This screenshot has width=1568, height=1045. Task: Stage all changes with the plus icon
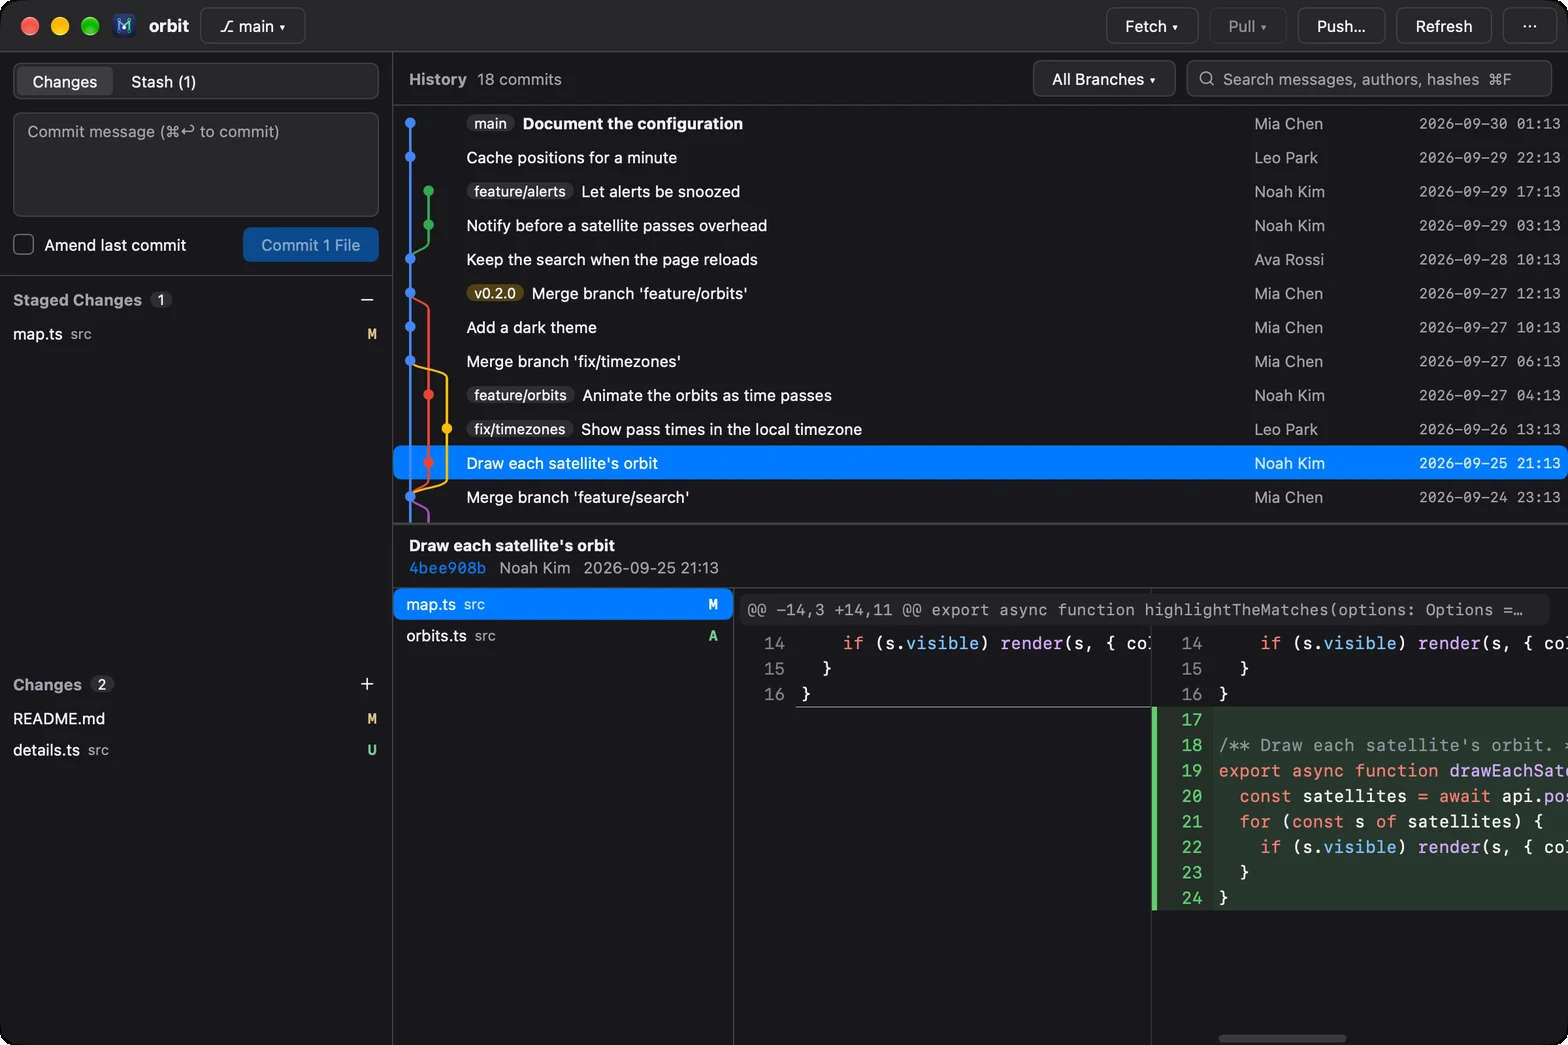click(x=367, y=684)
